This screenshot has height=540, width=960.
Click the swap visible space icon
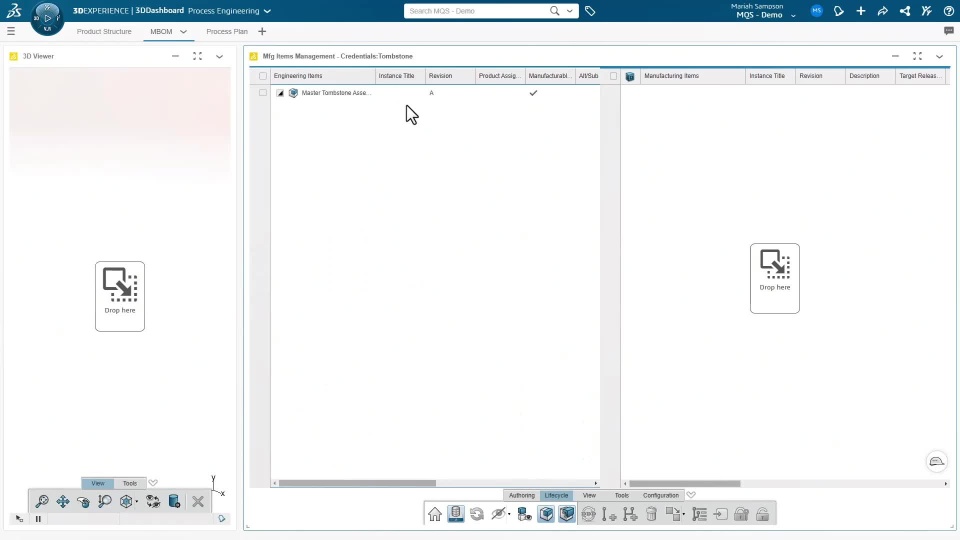[x=153, y=501]
